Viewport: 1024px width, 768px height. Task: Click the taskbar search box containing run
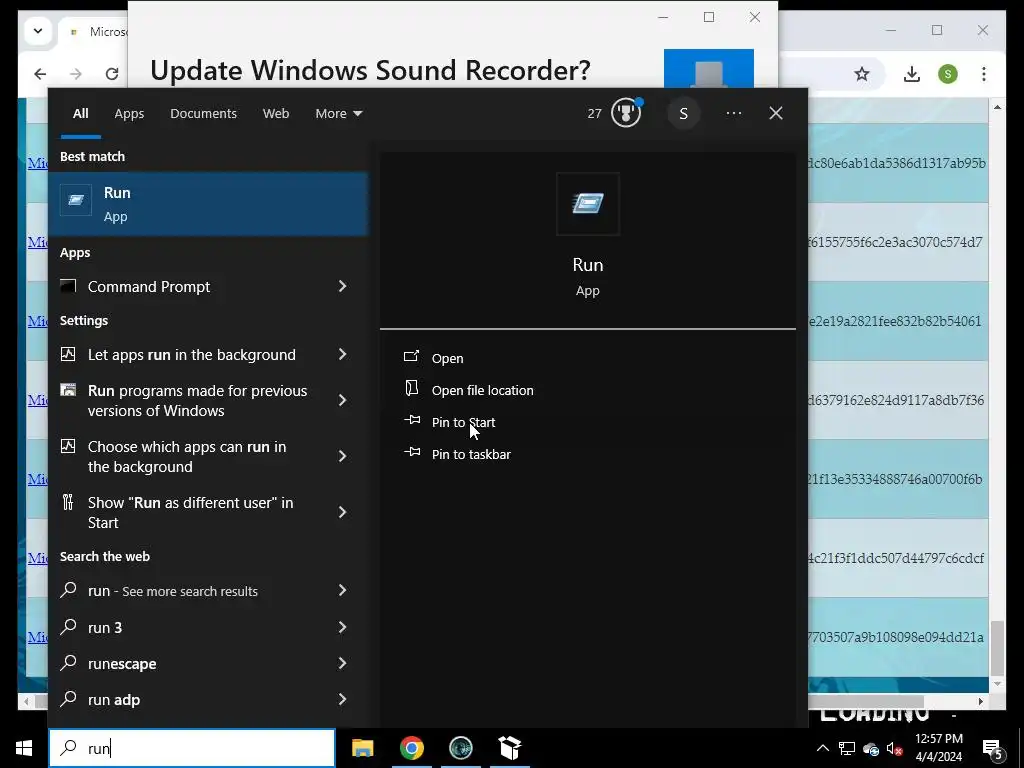tap(192, 748)
